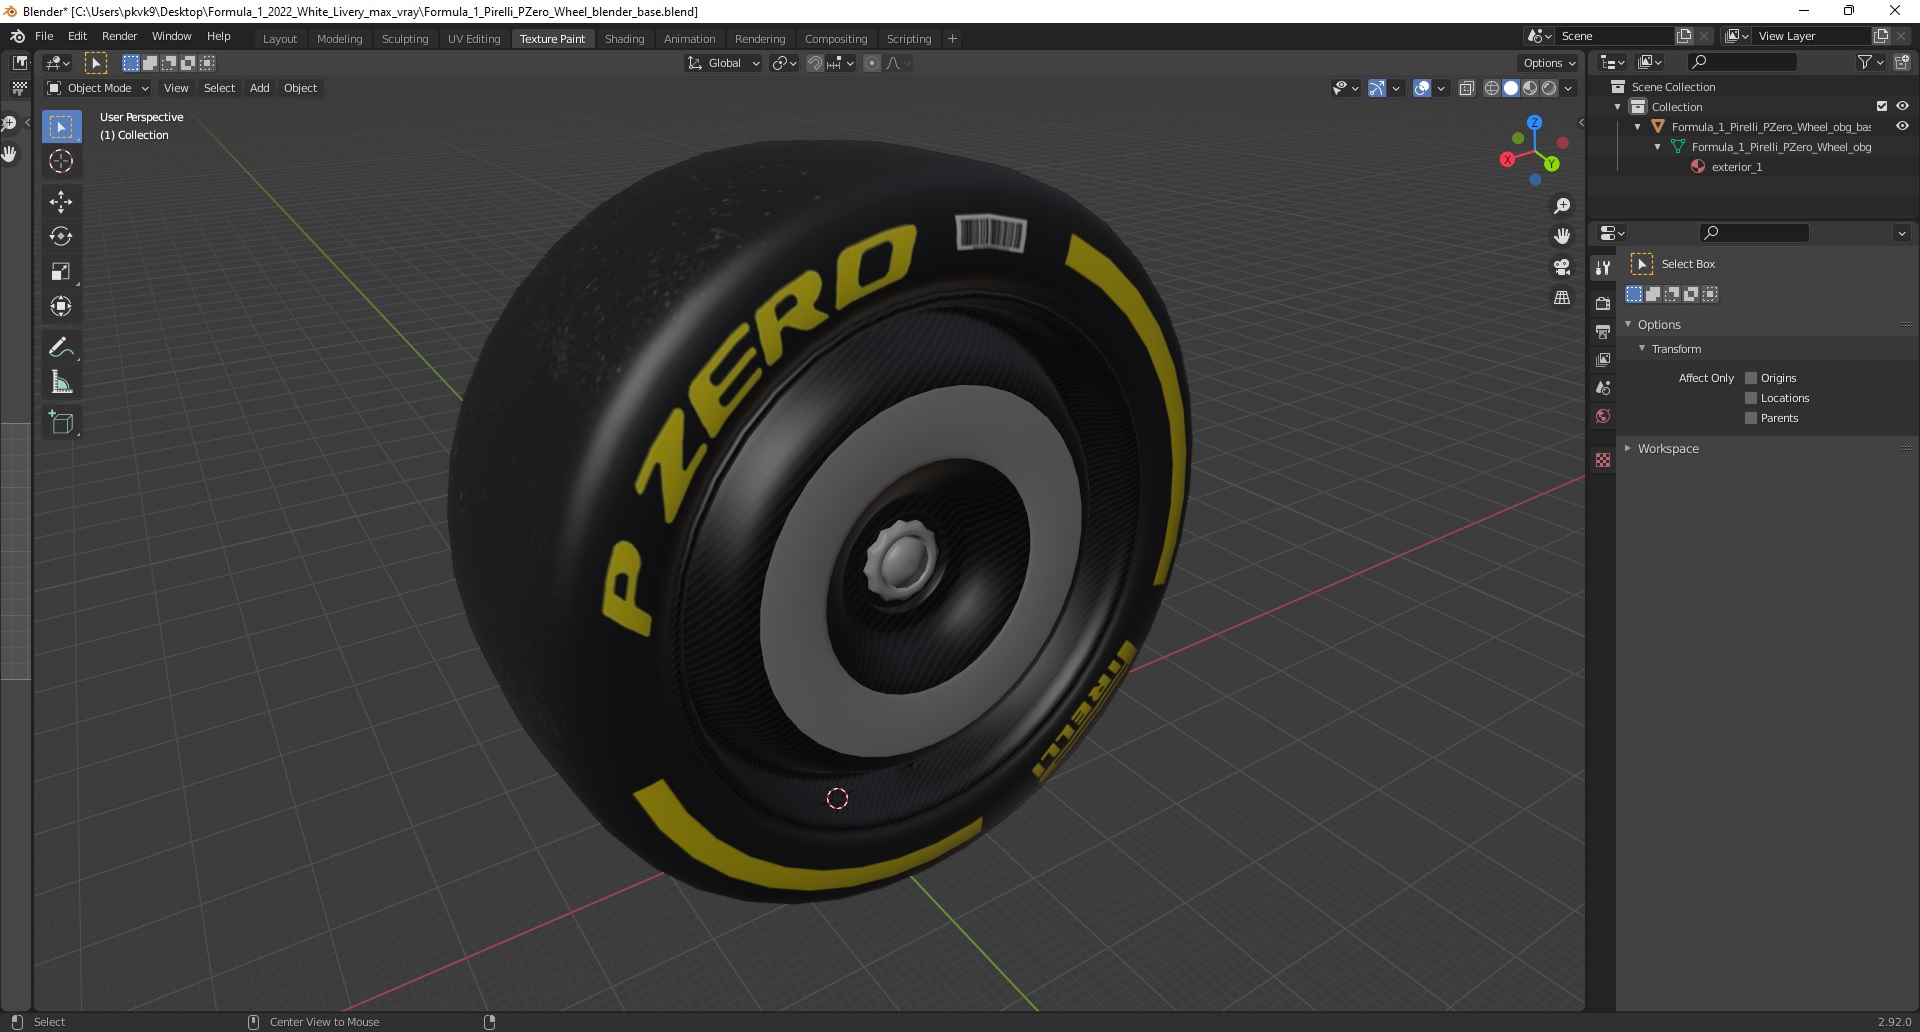Click the viewport pan hand icon
Viewport: 1920px width, 1032px height.
[1562, 236]
